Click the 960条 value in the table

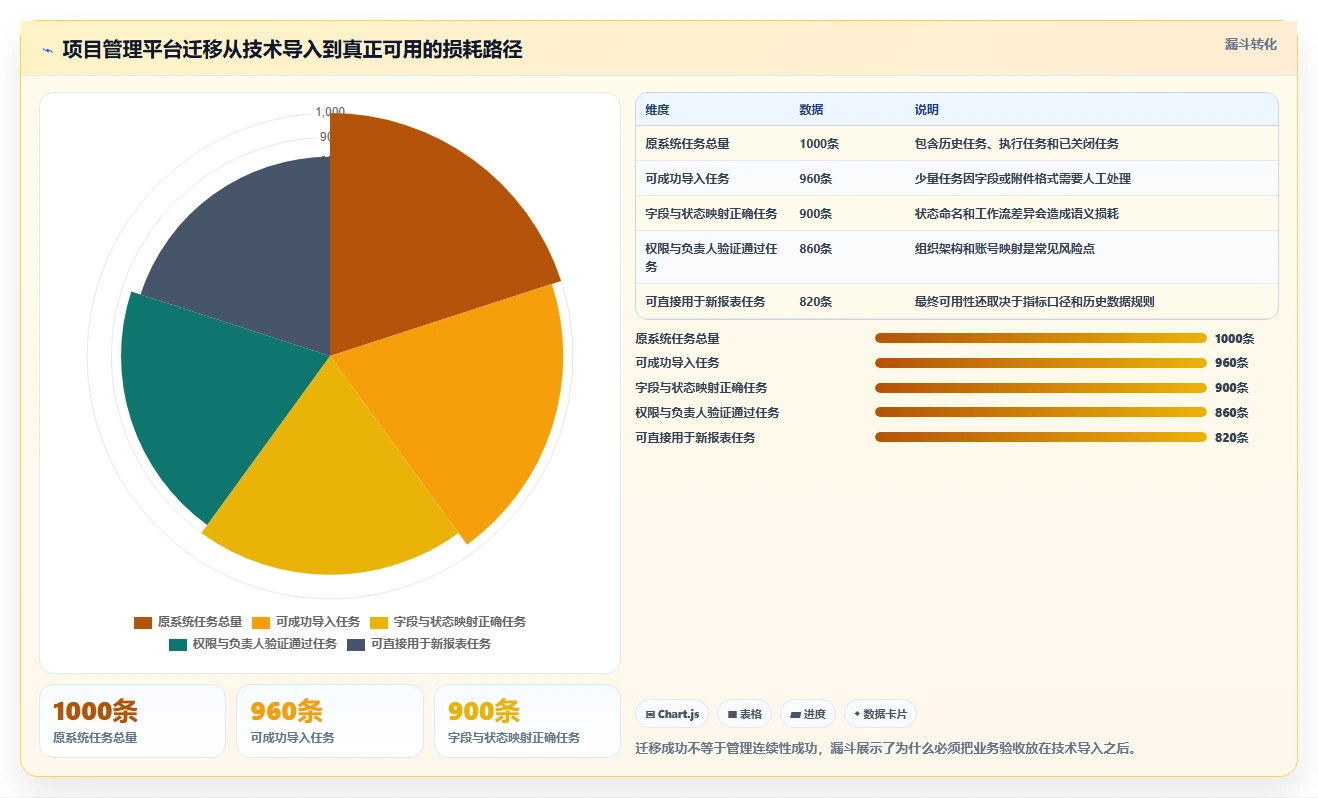tap(815, 179)
